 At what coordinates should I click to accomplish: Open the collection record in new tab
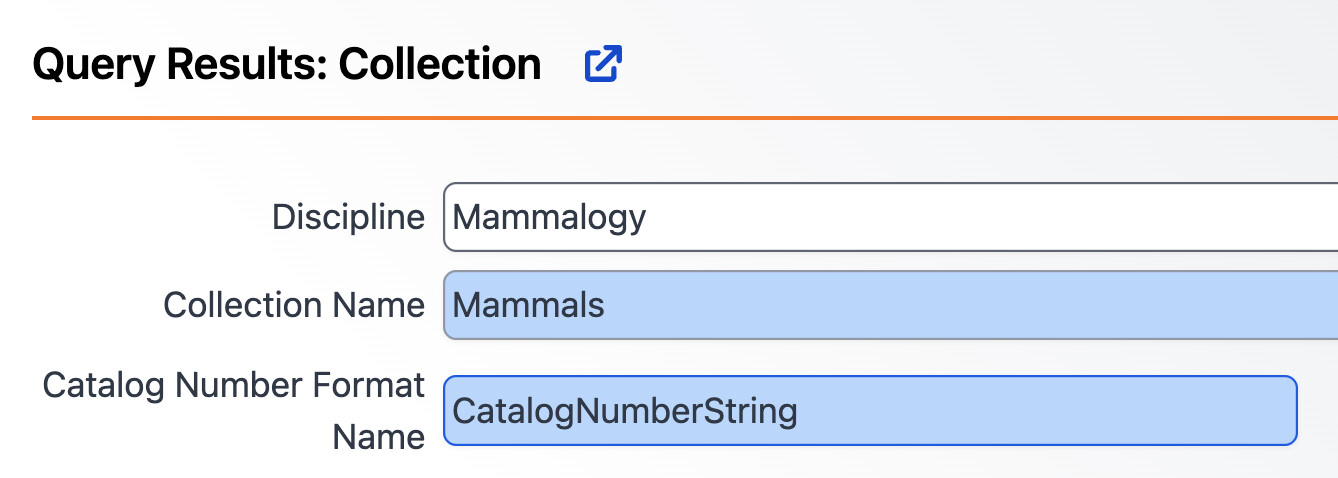603,65
